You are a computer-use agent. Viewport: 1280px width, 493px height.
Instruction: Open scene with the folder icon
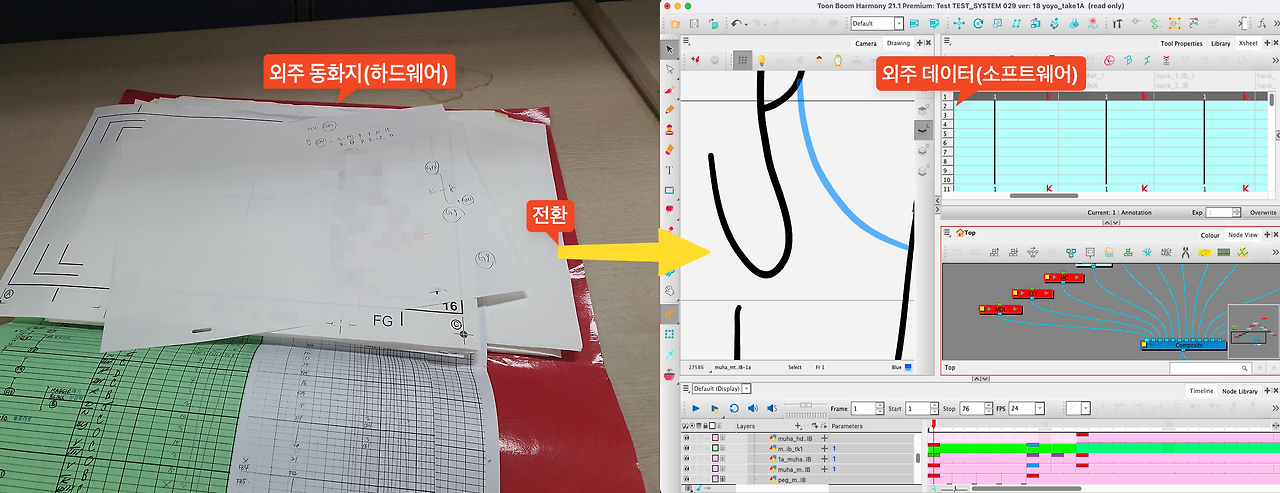[675, 23]
